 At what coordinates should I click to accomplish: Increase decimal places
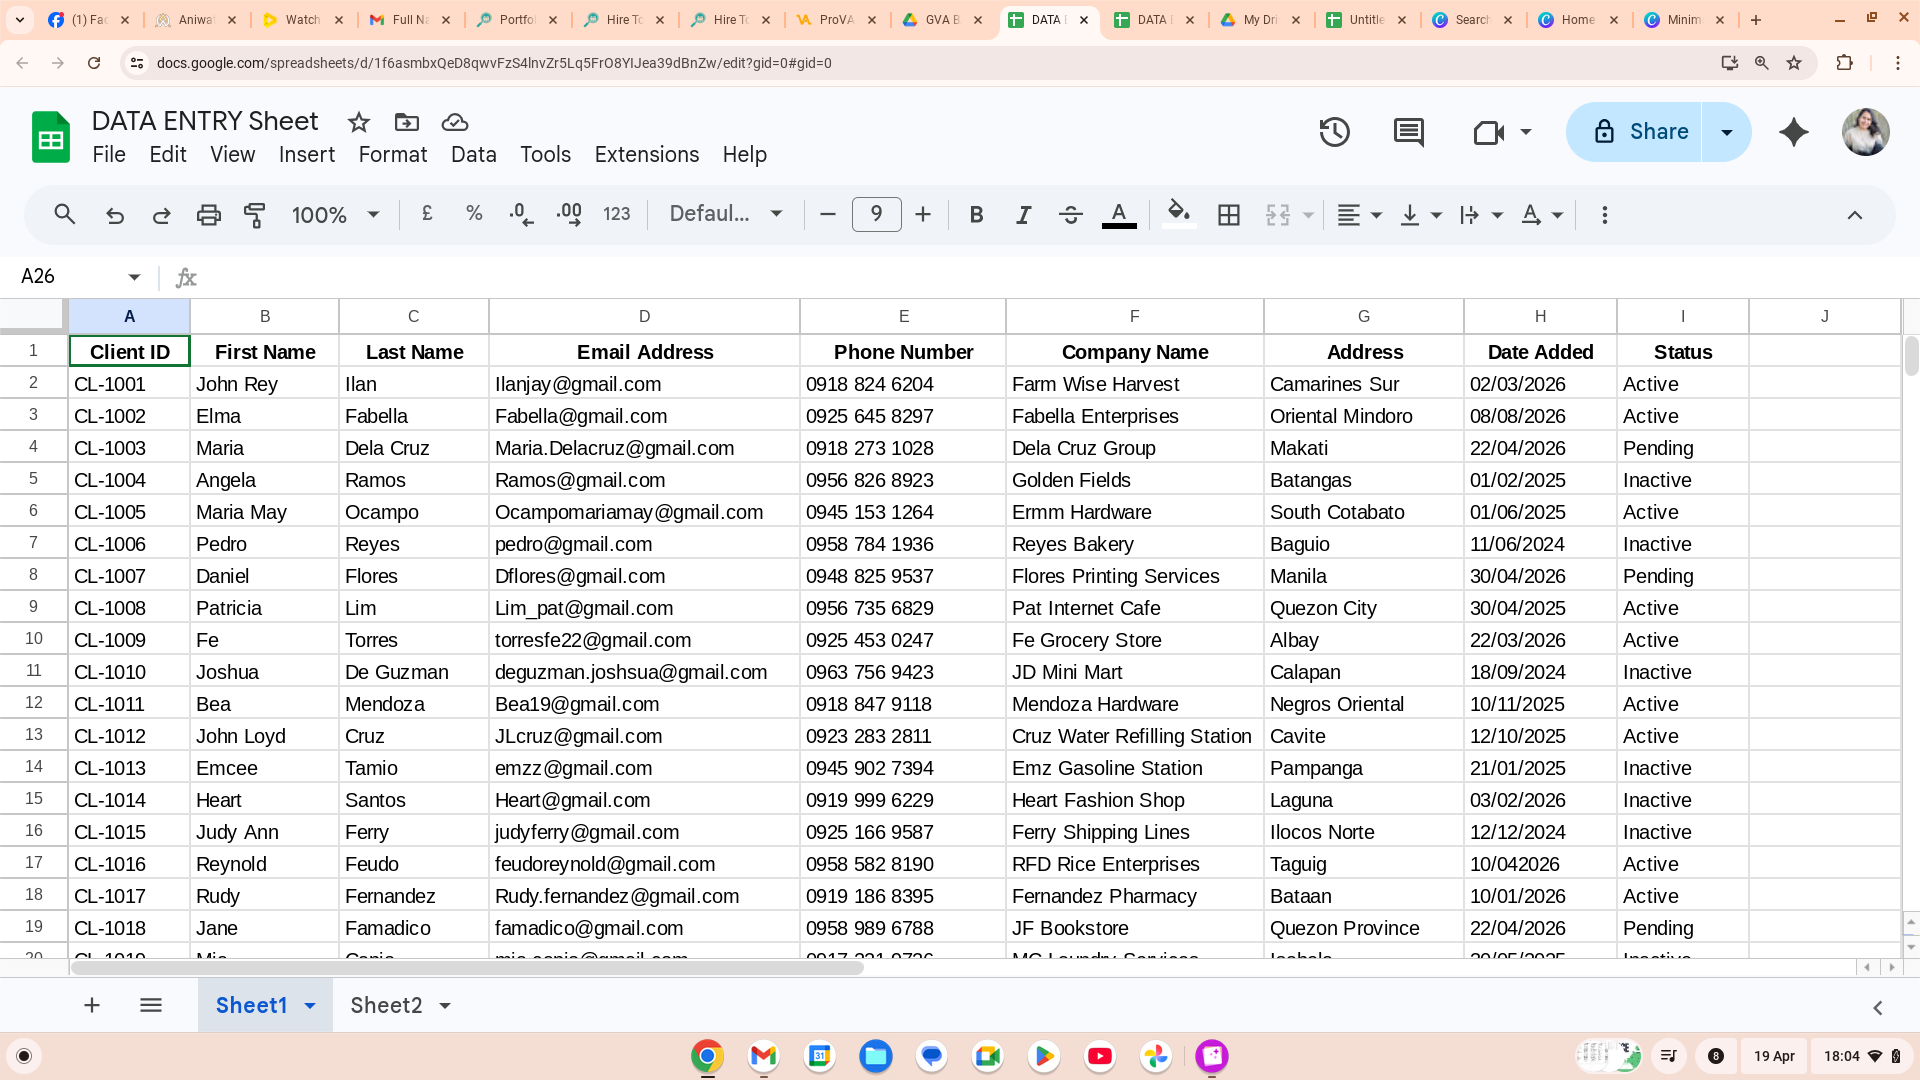[x=569, y=215]
